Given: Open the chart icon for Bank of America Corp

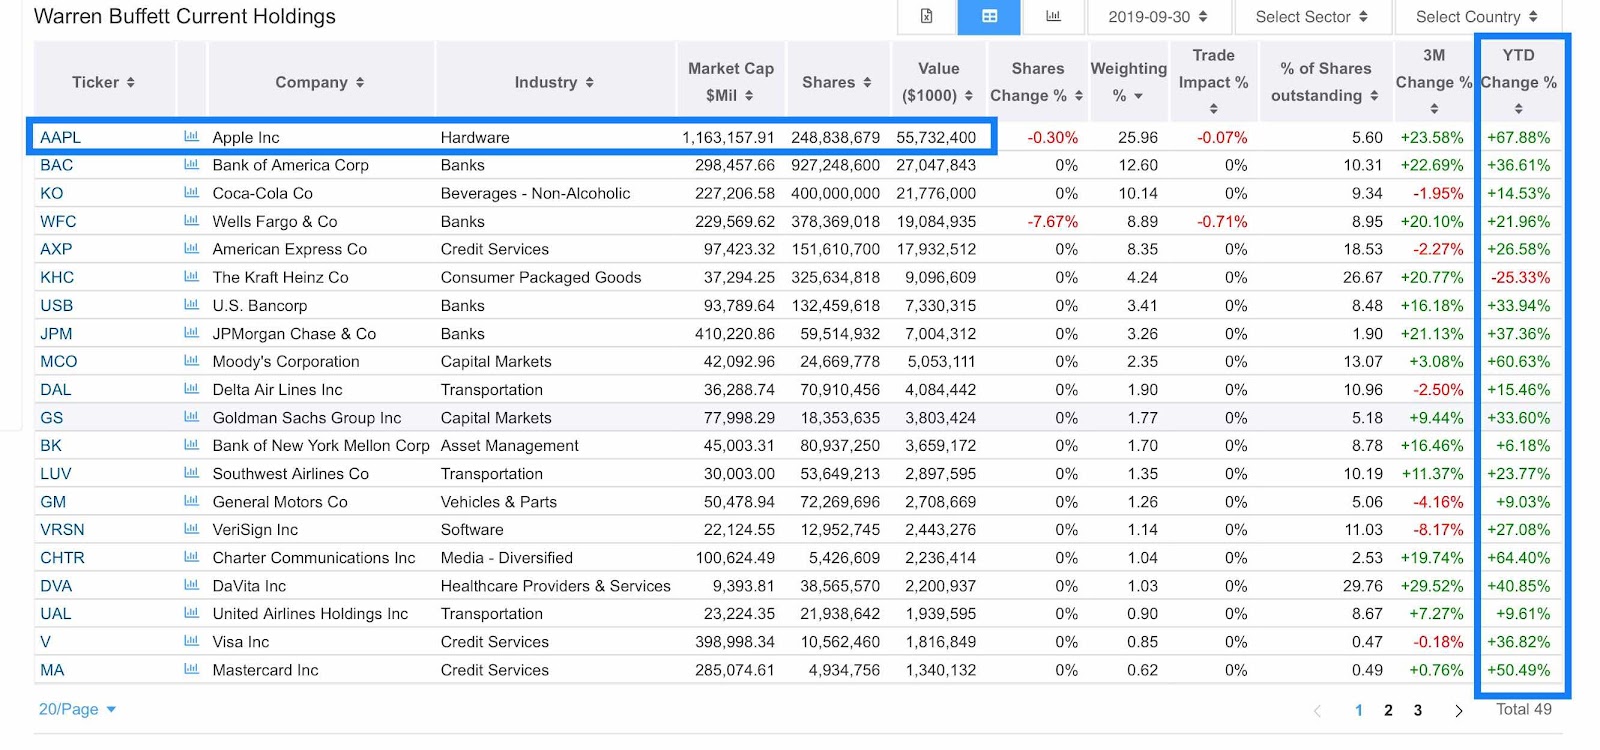Looking at the screenshot, I should pyautogui.click(x=191, y=165).
